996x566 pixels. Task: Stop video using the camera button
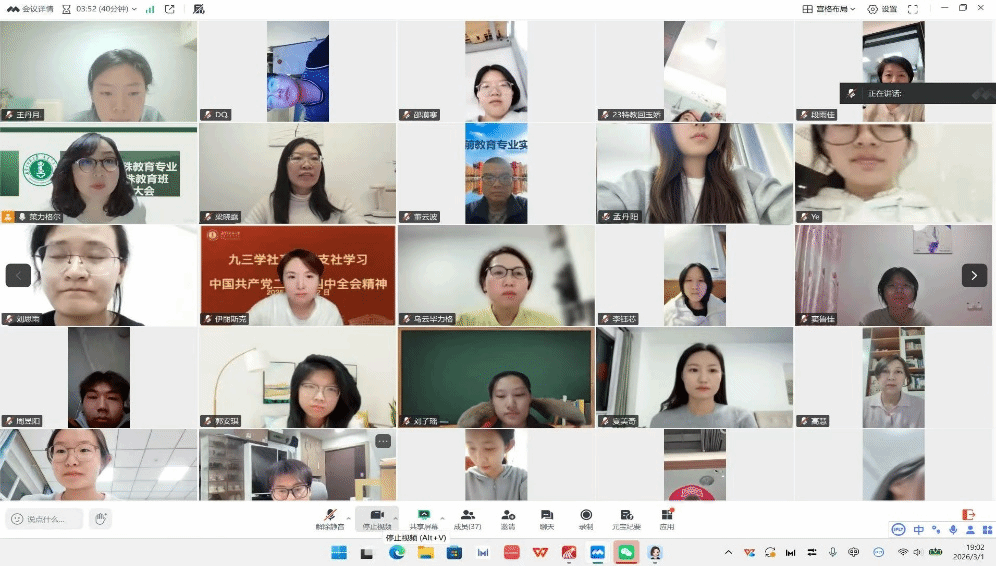376,515
